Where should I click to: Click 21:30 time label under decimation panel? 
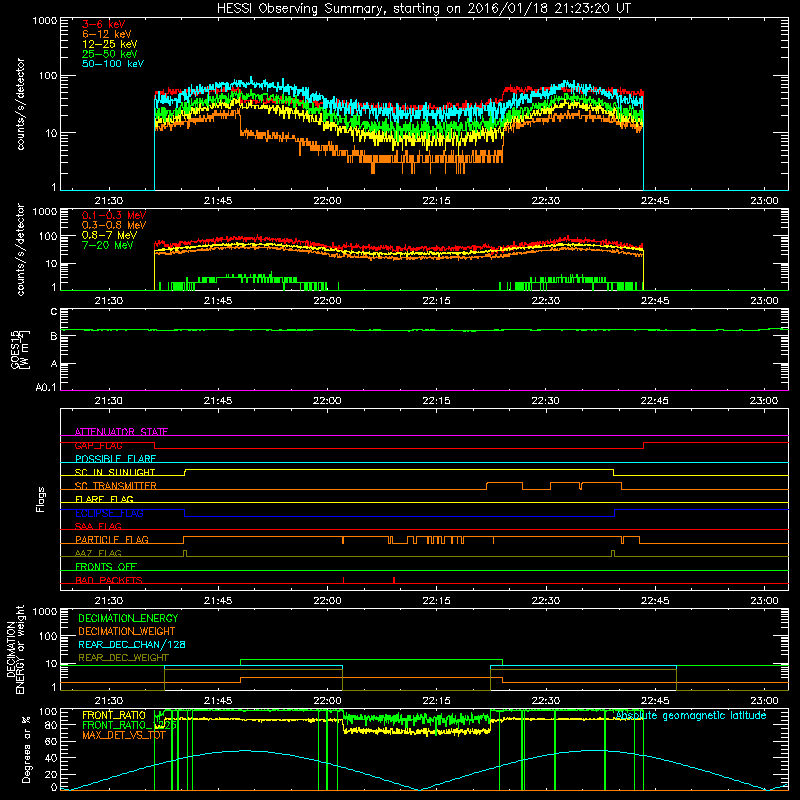click(109, 701)
